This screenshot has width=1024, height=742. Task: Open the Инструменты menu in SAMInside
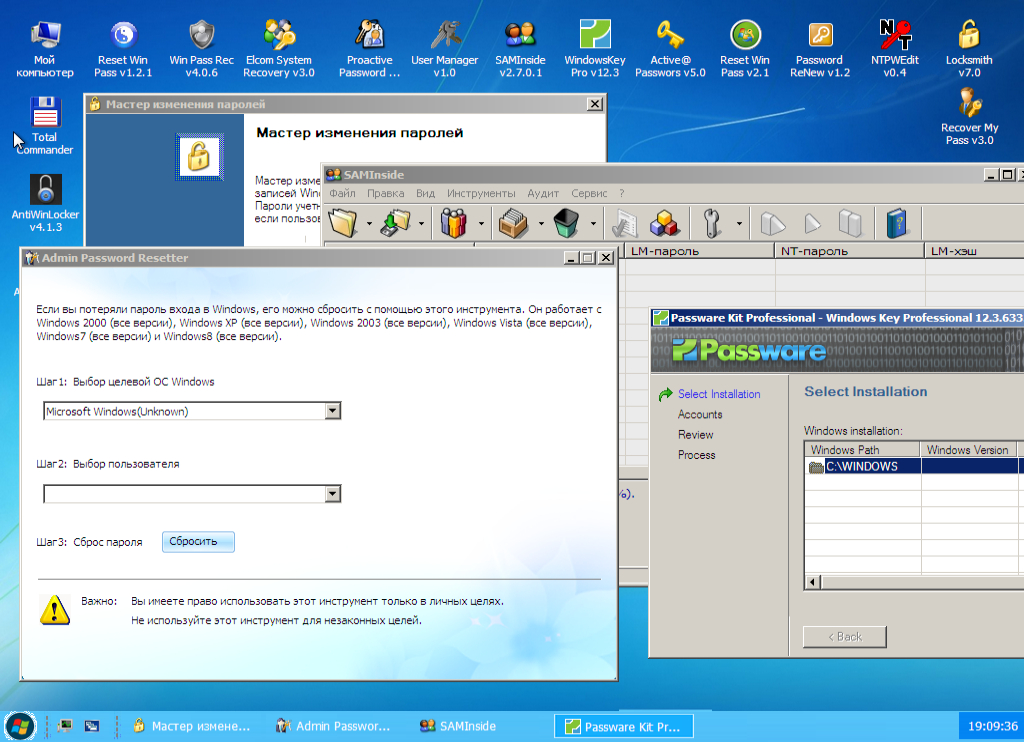tap(481, 193)
